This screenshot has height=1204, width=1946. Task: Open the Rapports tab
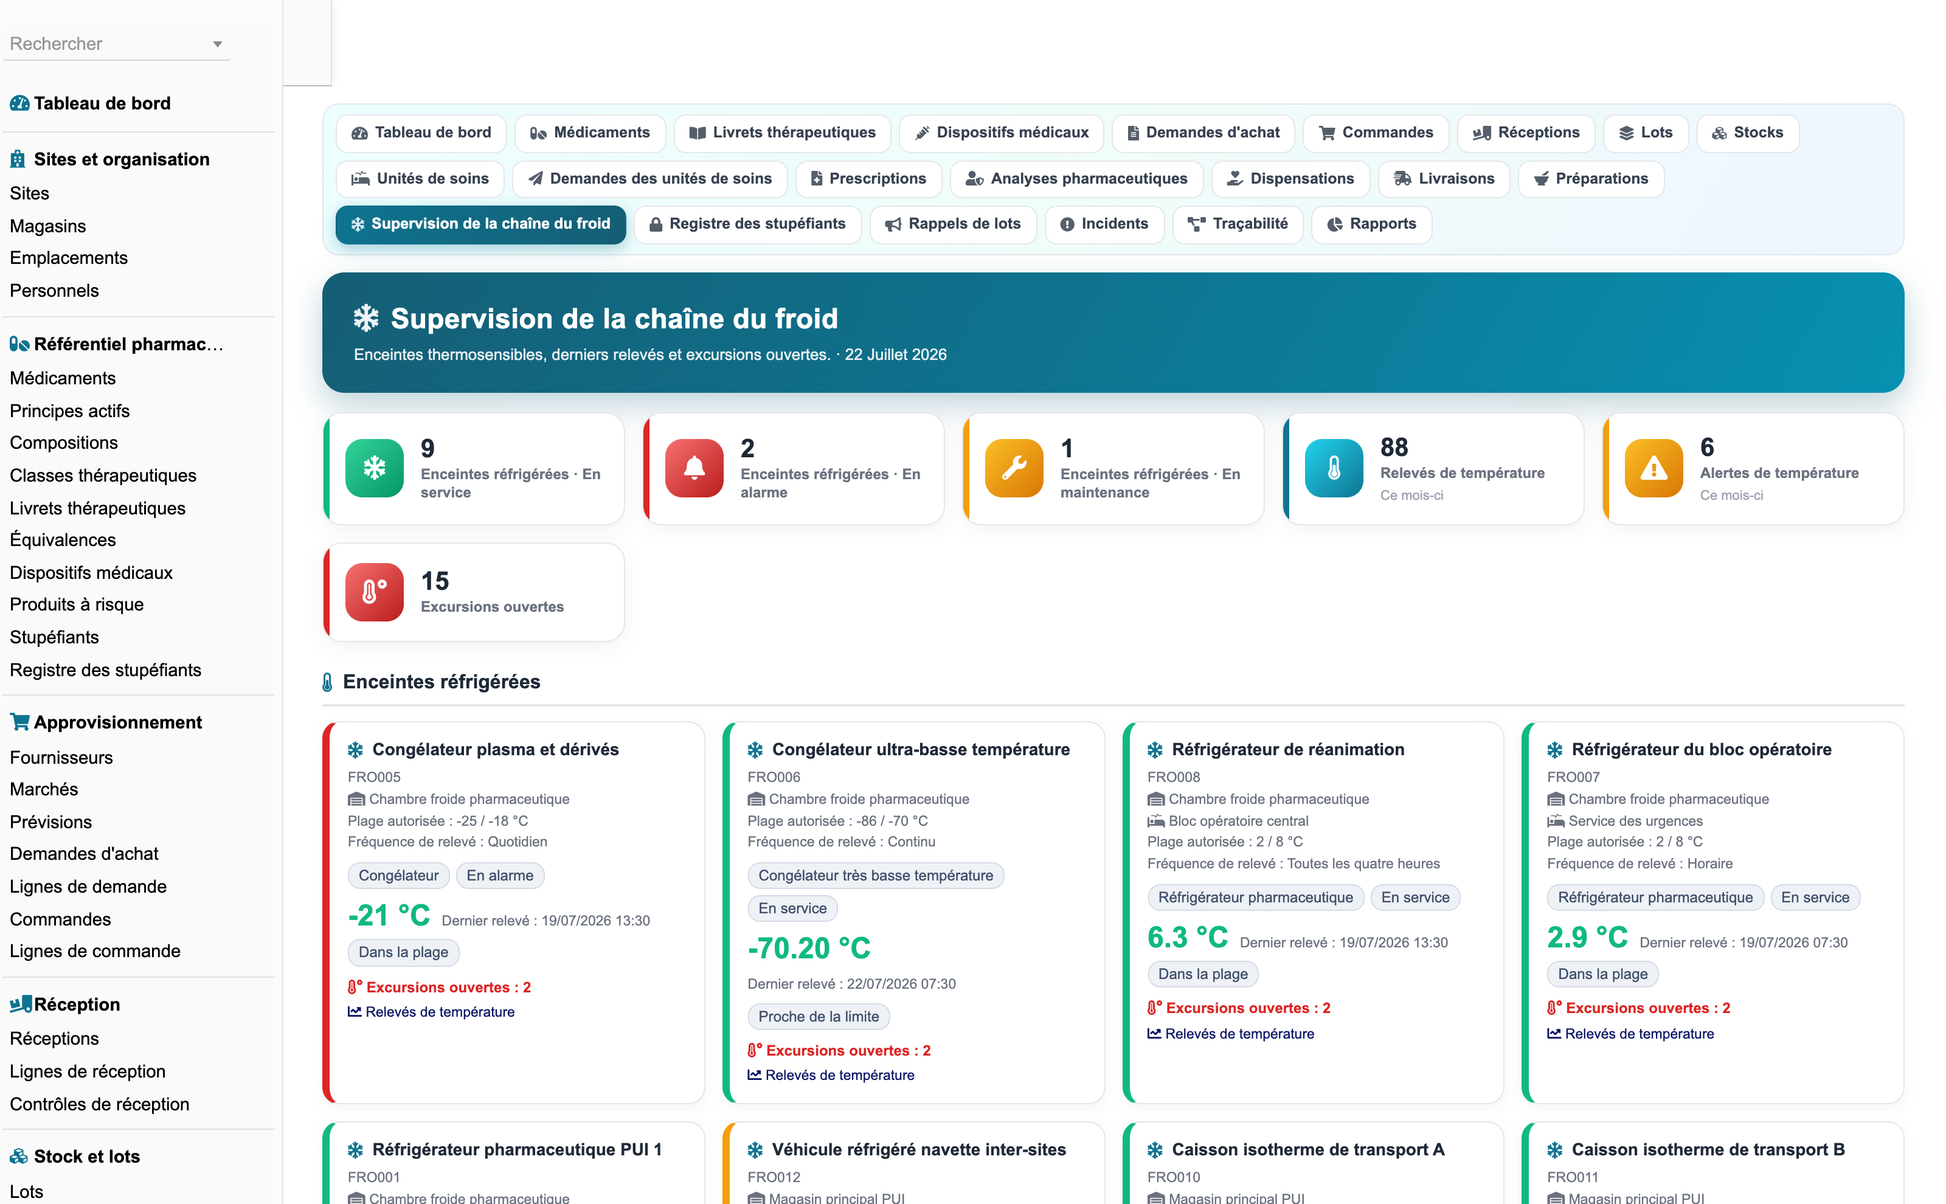point(1371,224)
